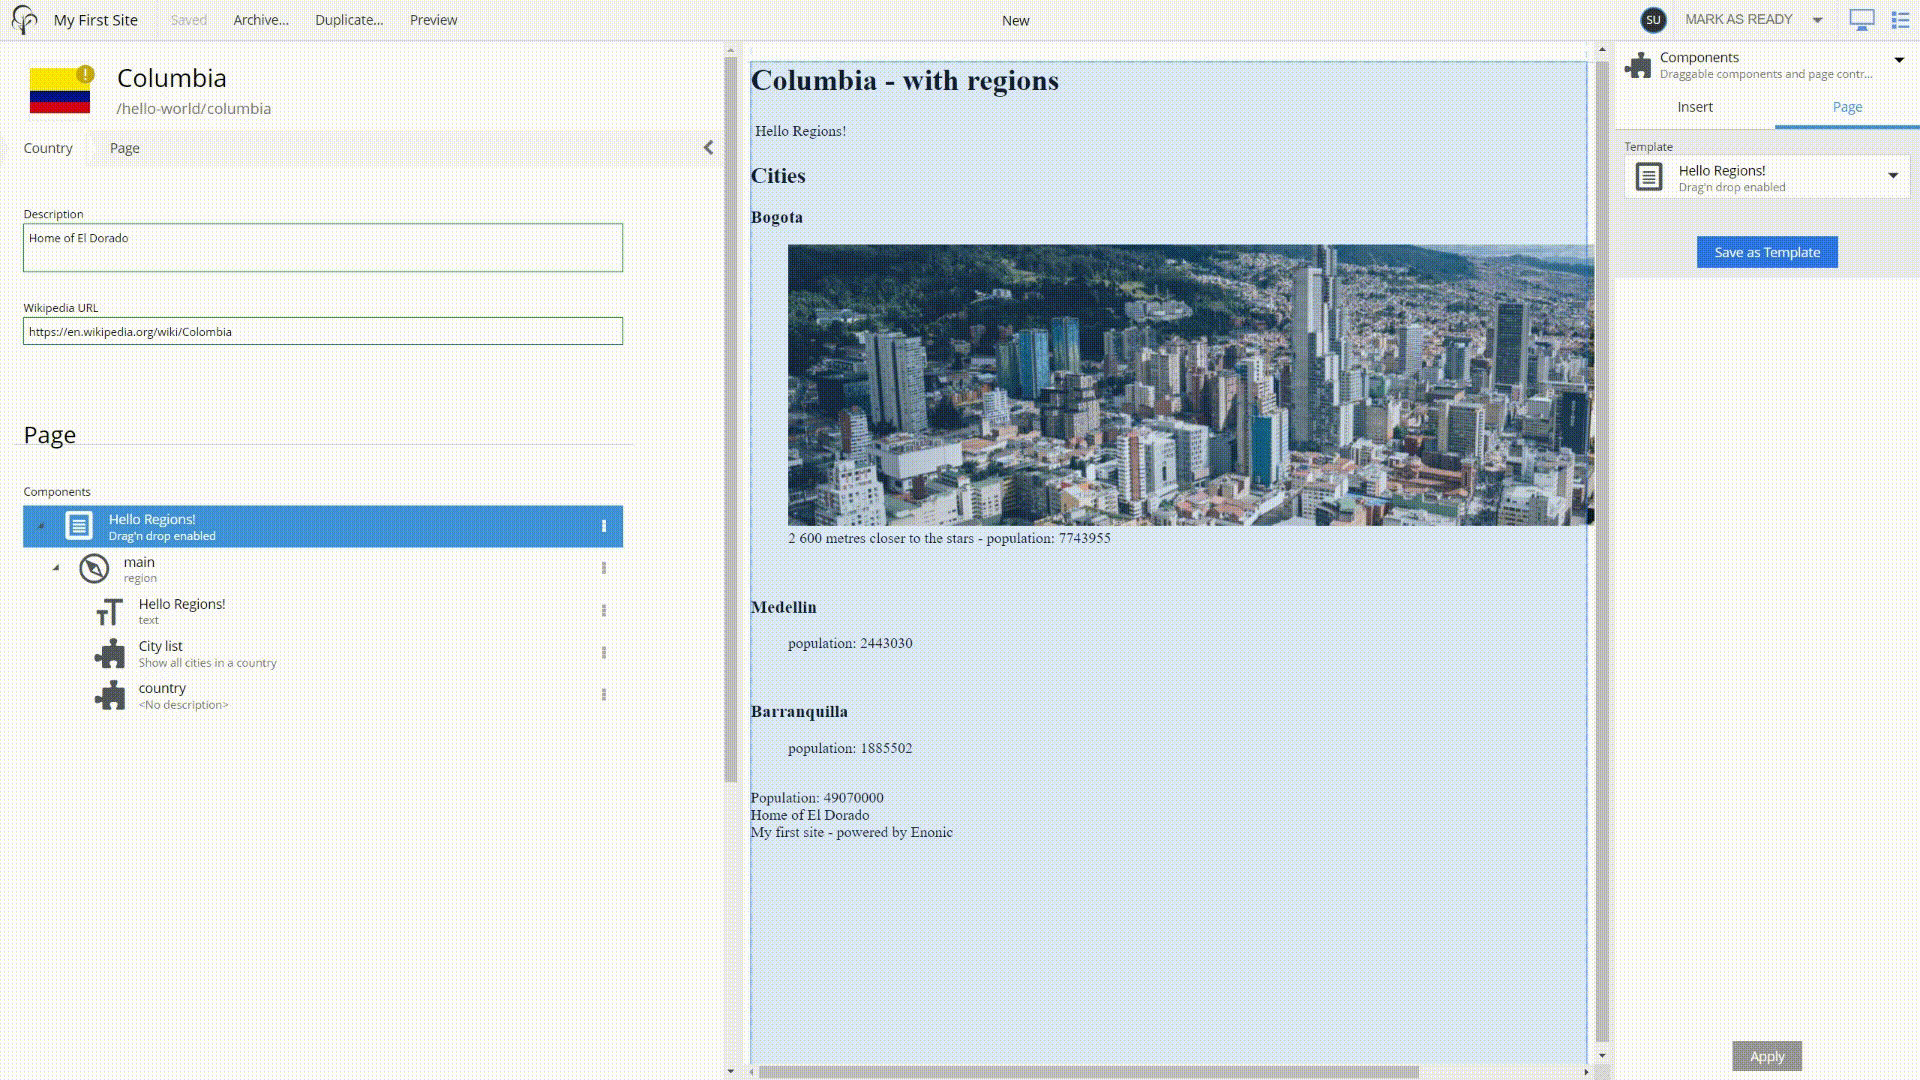Expand the MARK AS READY dropdown arrow
Image resolution: width=1920 pixels, height=1080 pixels.
coord(1817,19)
